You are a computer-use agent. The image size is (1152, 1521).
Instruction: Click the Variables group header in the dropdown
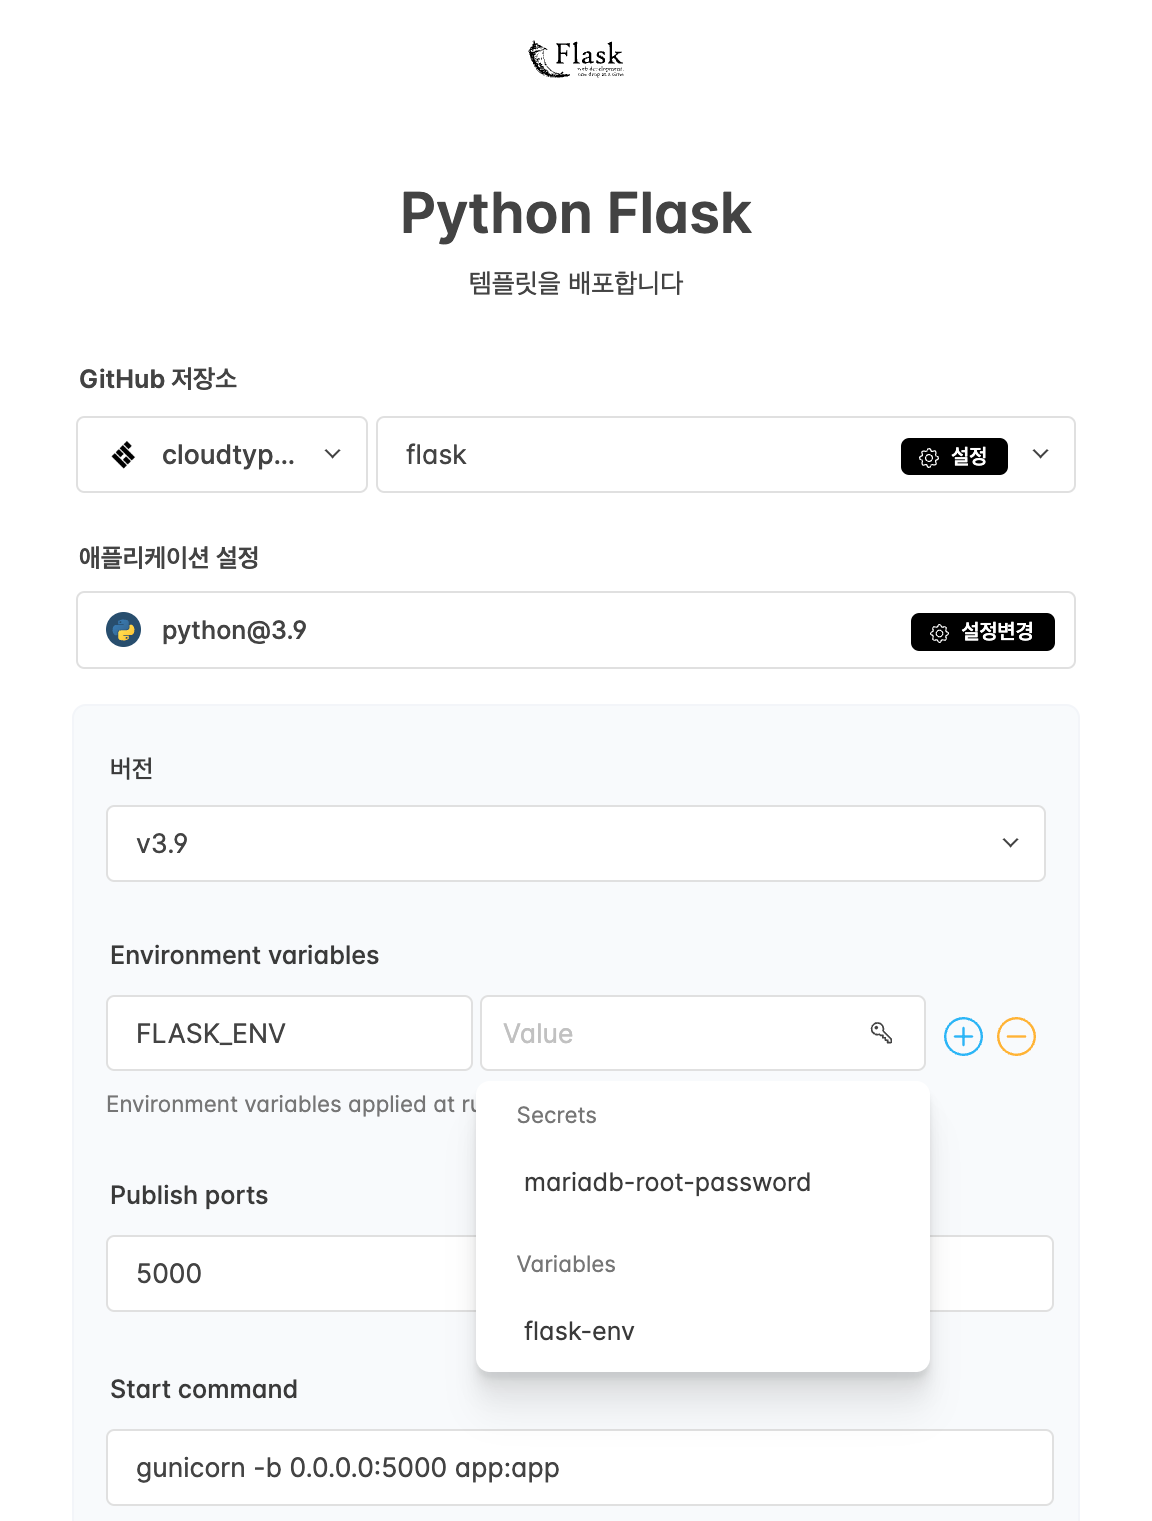click(566, 1264)
